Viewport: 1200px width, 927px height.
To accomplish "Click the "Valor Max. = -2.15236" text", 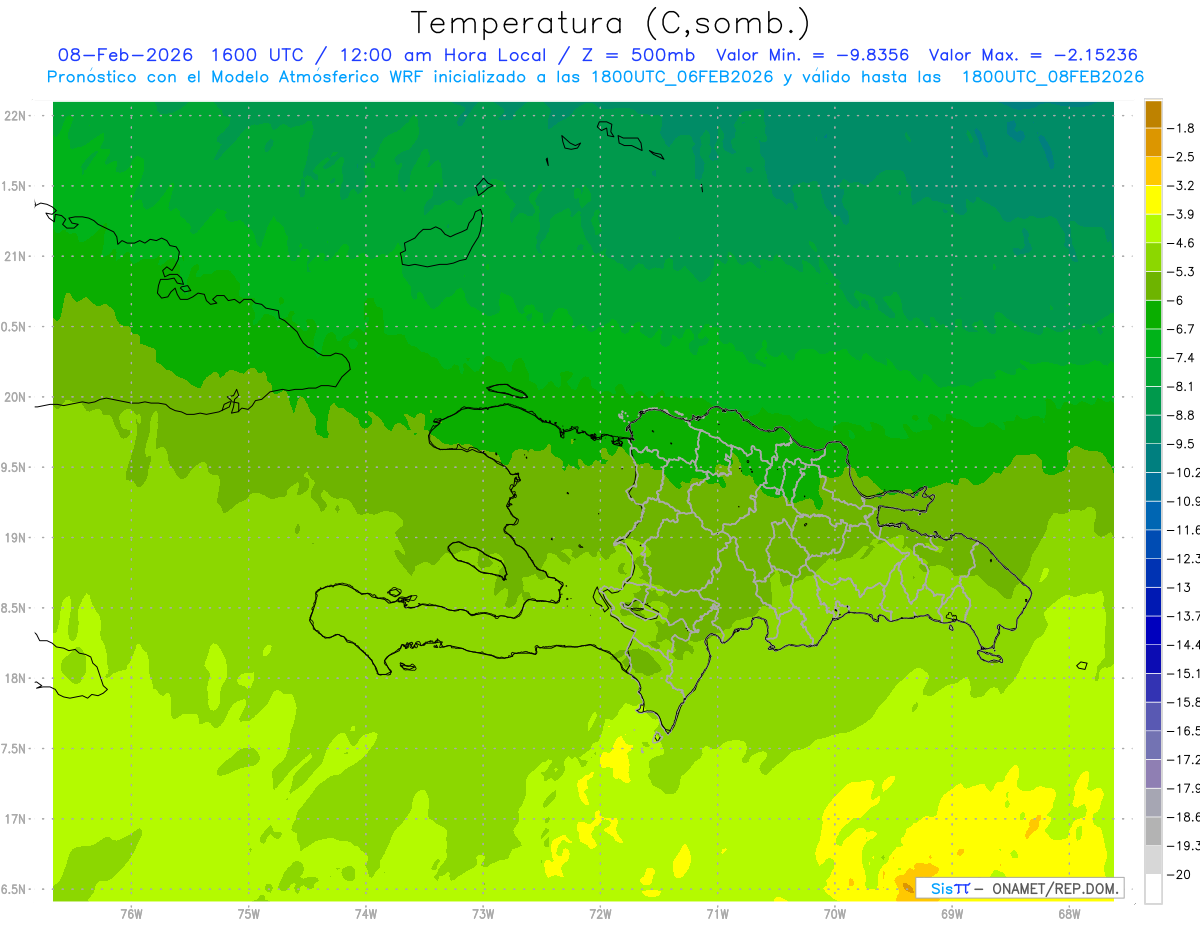I will pos(1033,55).
